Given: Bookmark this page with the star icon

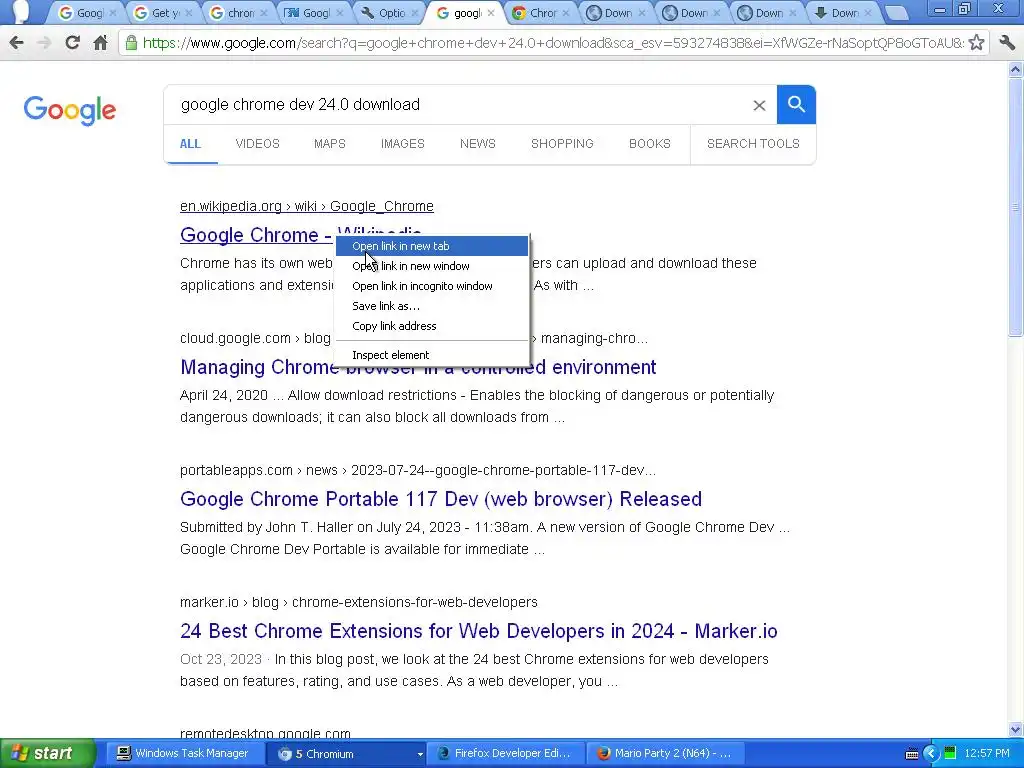Looking at the screenshot, I should (x=976, y=43).
